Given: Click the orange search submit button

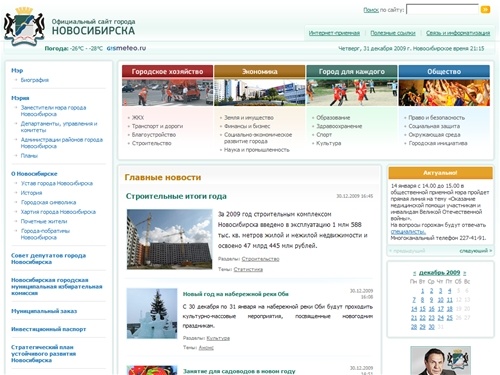Looking at the screenshot, I should tap(485, 10).
